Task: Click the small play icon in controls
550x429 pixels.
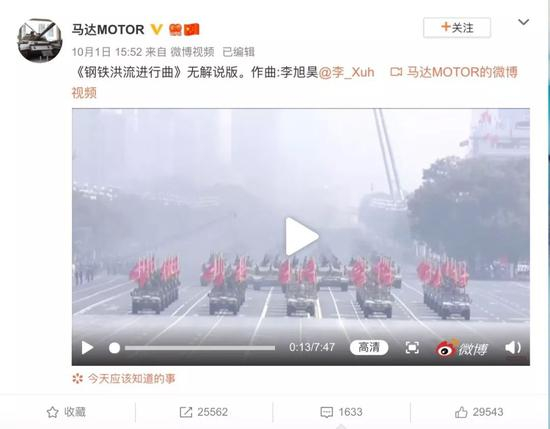Action: click(x=87, y=348)
